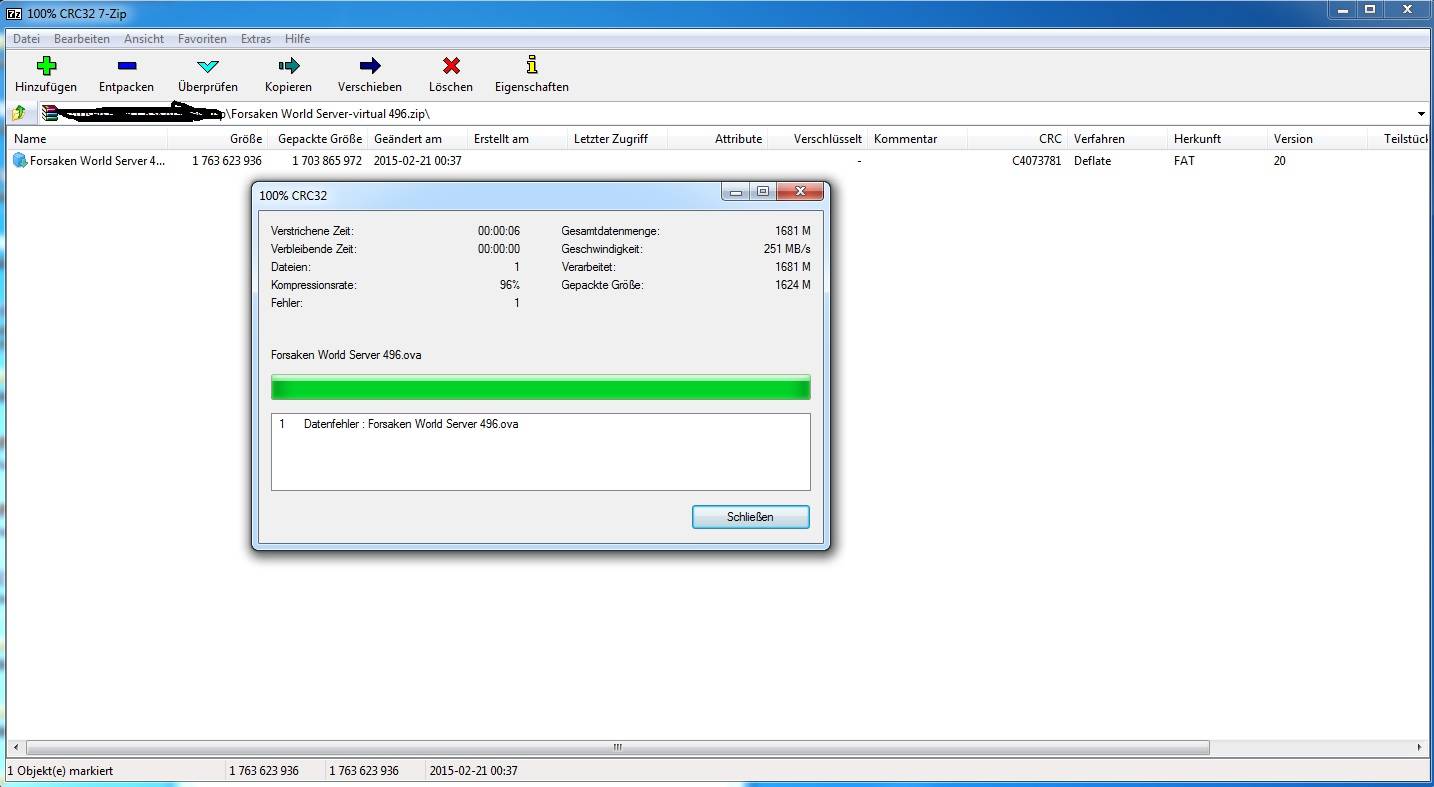Click Kompressionsrate value 96%
Image resolution: width=1434 pixels, height=787 pixels.
coord(509,285)
